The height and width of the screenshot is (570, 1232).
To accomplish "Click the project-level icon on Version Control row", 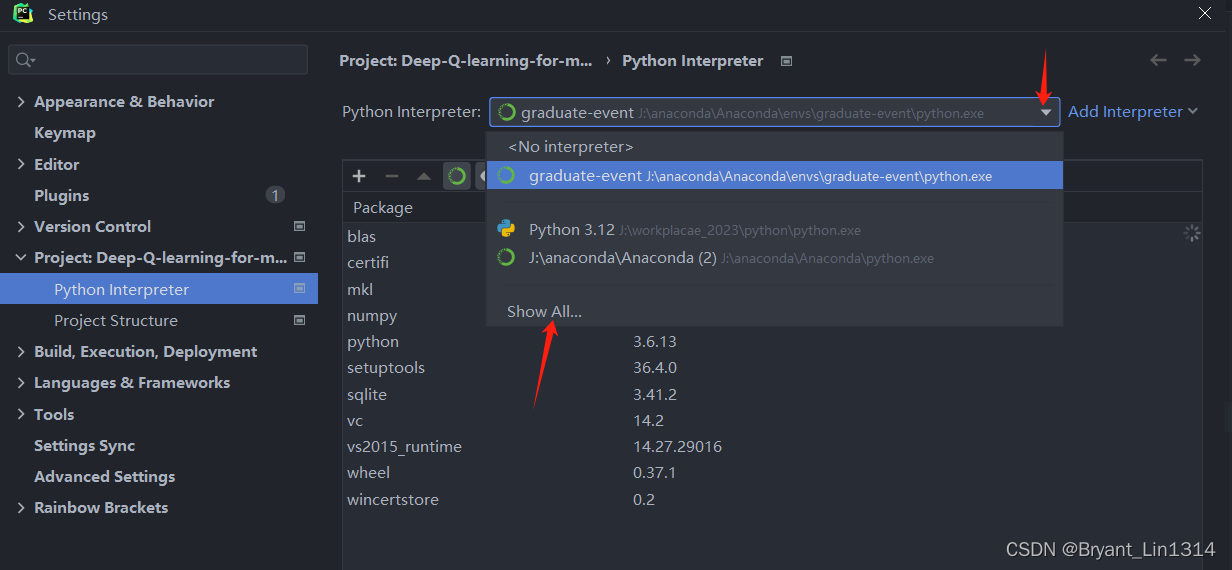I will pos(299,227).
